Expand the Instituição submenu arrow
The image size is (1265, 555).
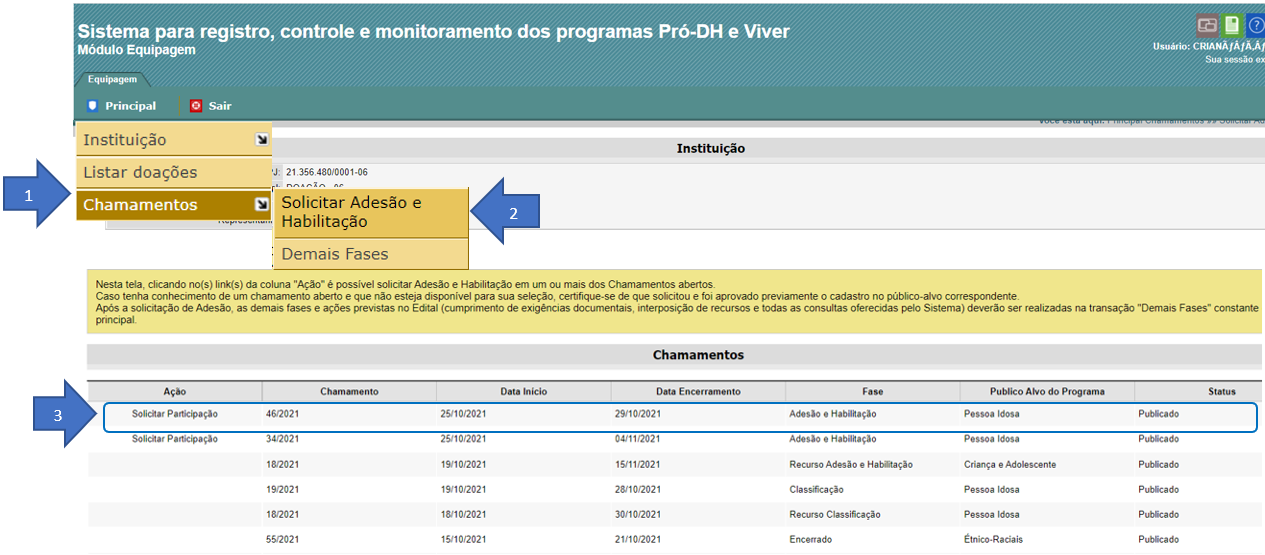pos(261,140)
